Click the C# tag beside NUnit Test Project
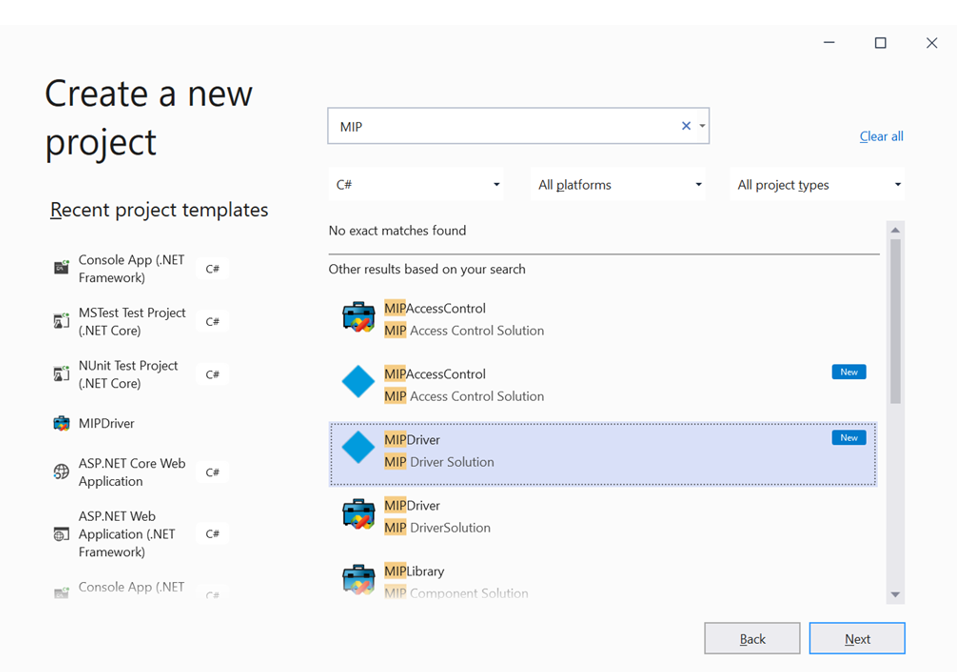The image size is (959, 672). (212, 374)
